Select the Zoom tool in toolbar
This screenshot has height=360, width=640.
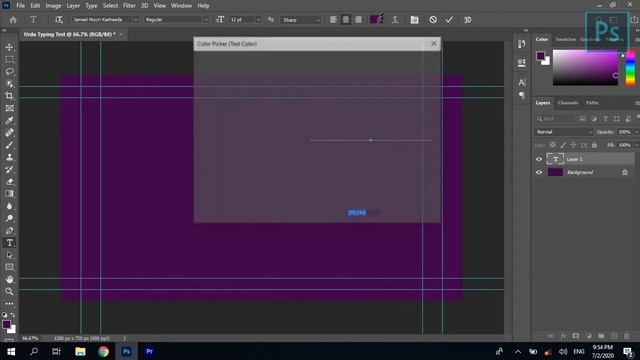[9, 291]
